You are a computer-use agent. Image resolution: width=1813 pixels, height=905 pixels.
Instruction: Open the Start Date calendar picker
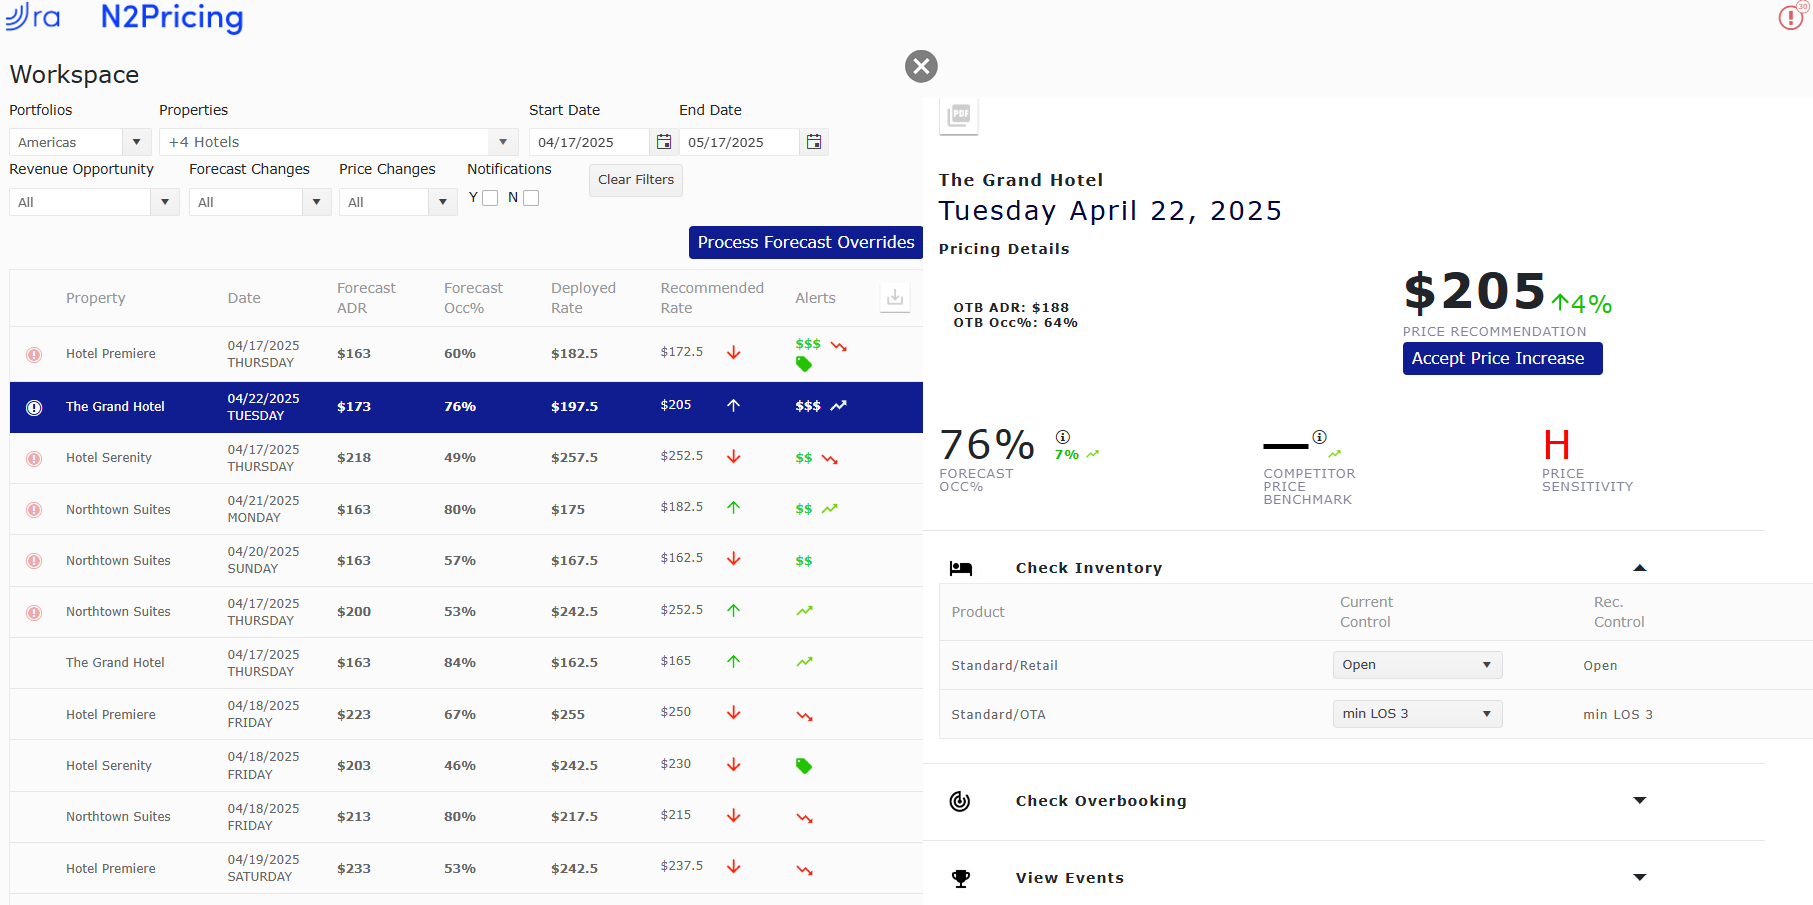point(664,142)
